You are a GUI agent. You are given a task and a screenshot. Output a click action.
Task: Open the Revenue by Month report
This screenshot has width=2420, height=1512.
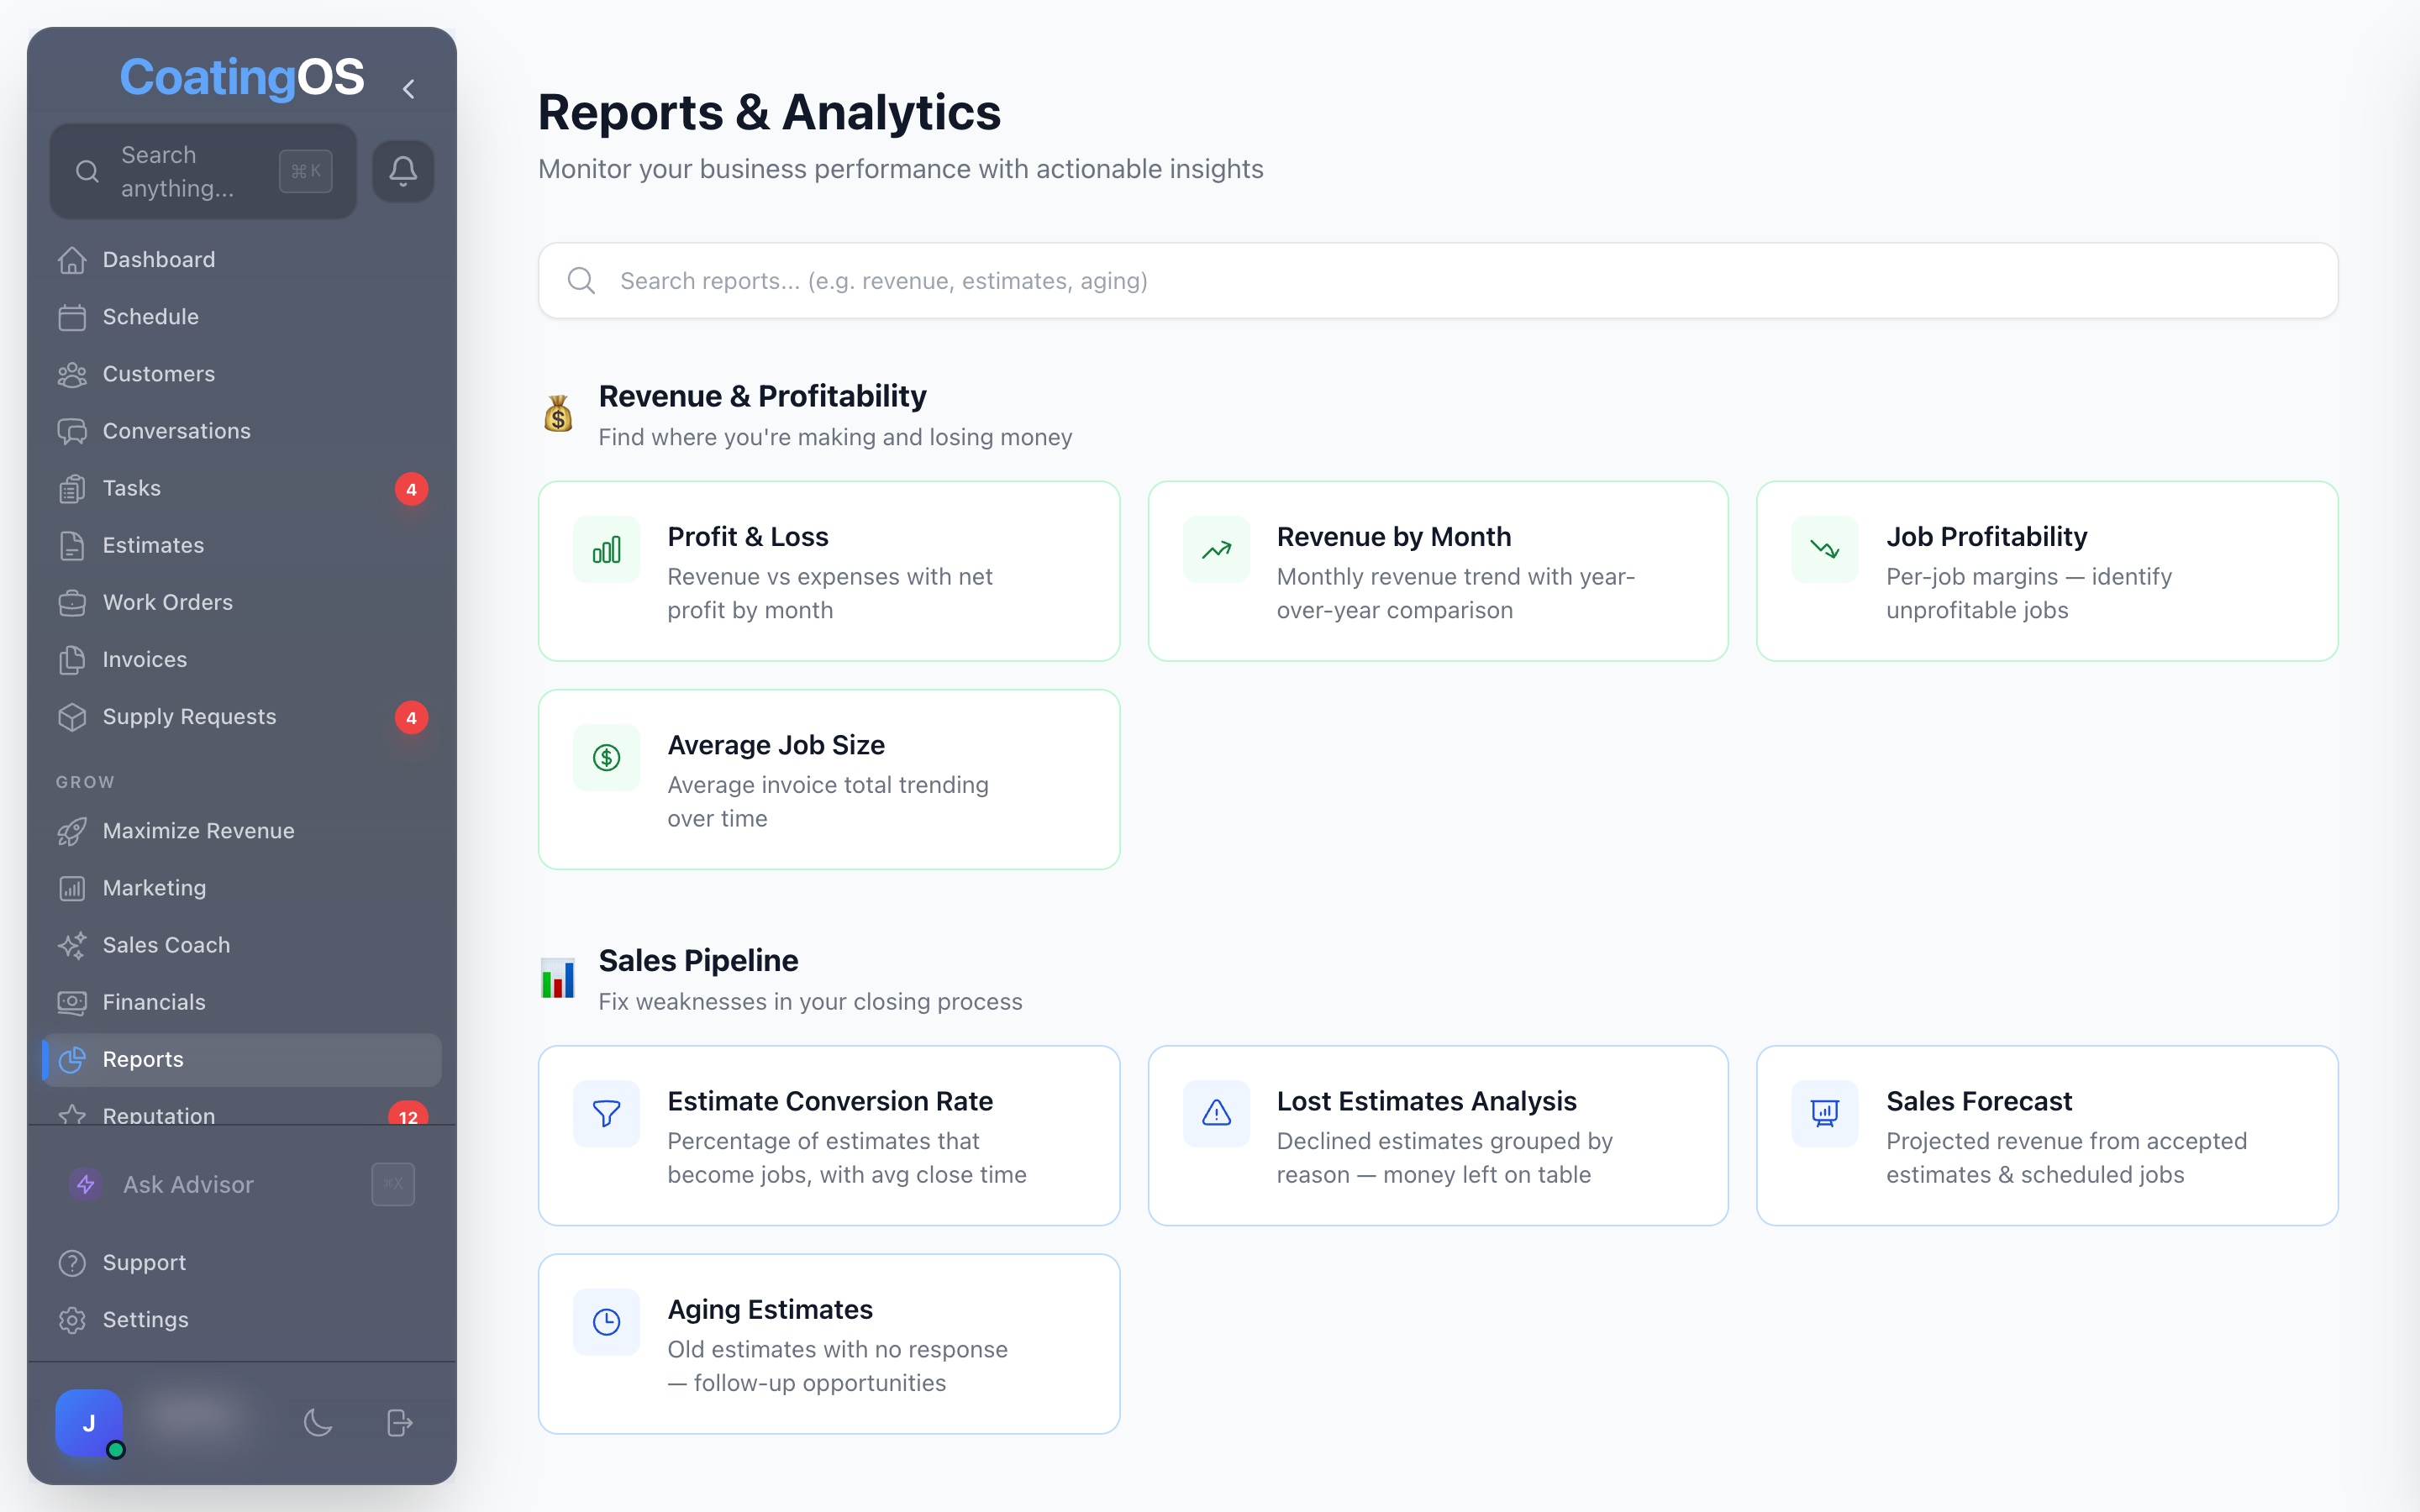click(x=1438, y=571)
